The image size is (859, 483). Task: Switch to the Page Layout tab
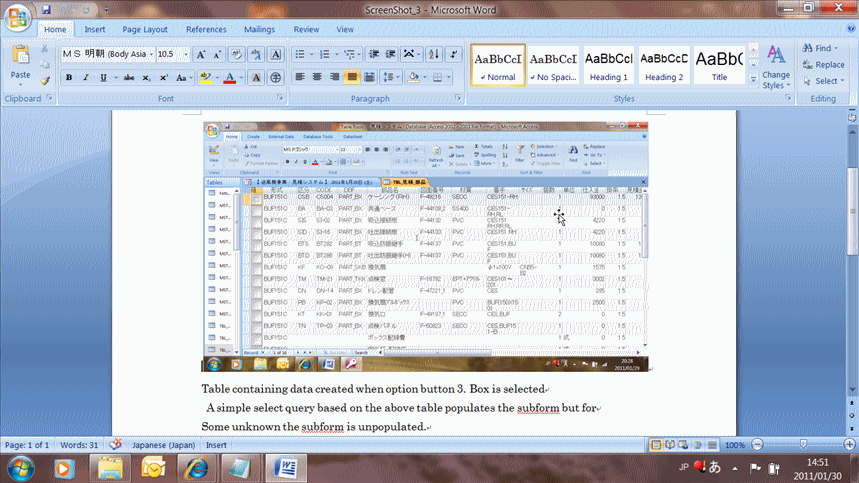click(x=145, y=30)
